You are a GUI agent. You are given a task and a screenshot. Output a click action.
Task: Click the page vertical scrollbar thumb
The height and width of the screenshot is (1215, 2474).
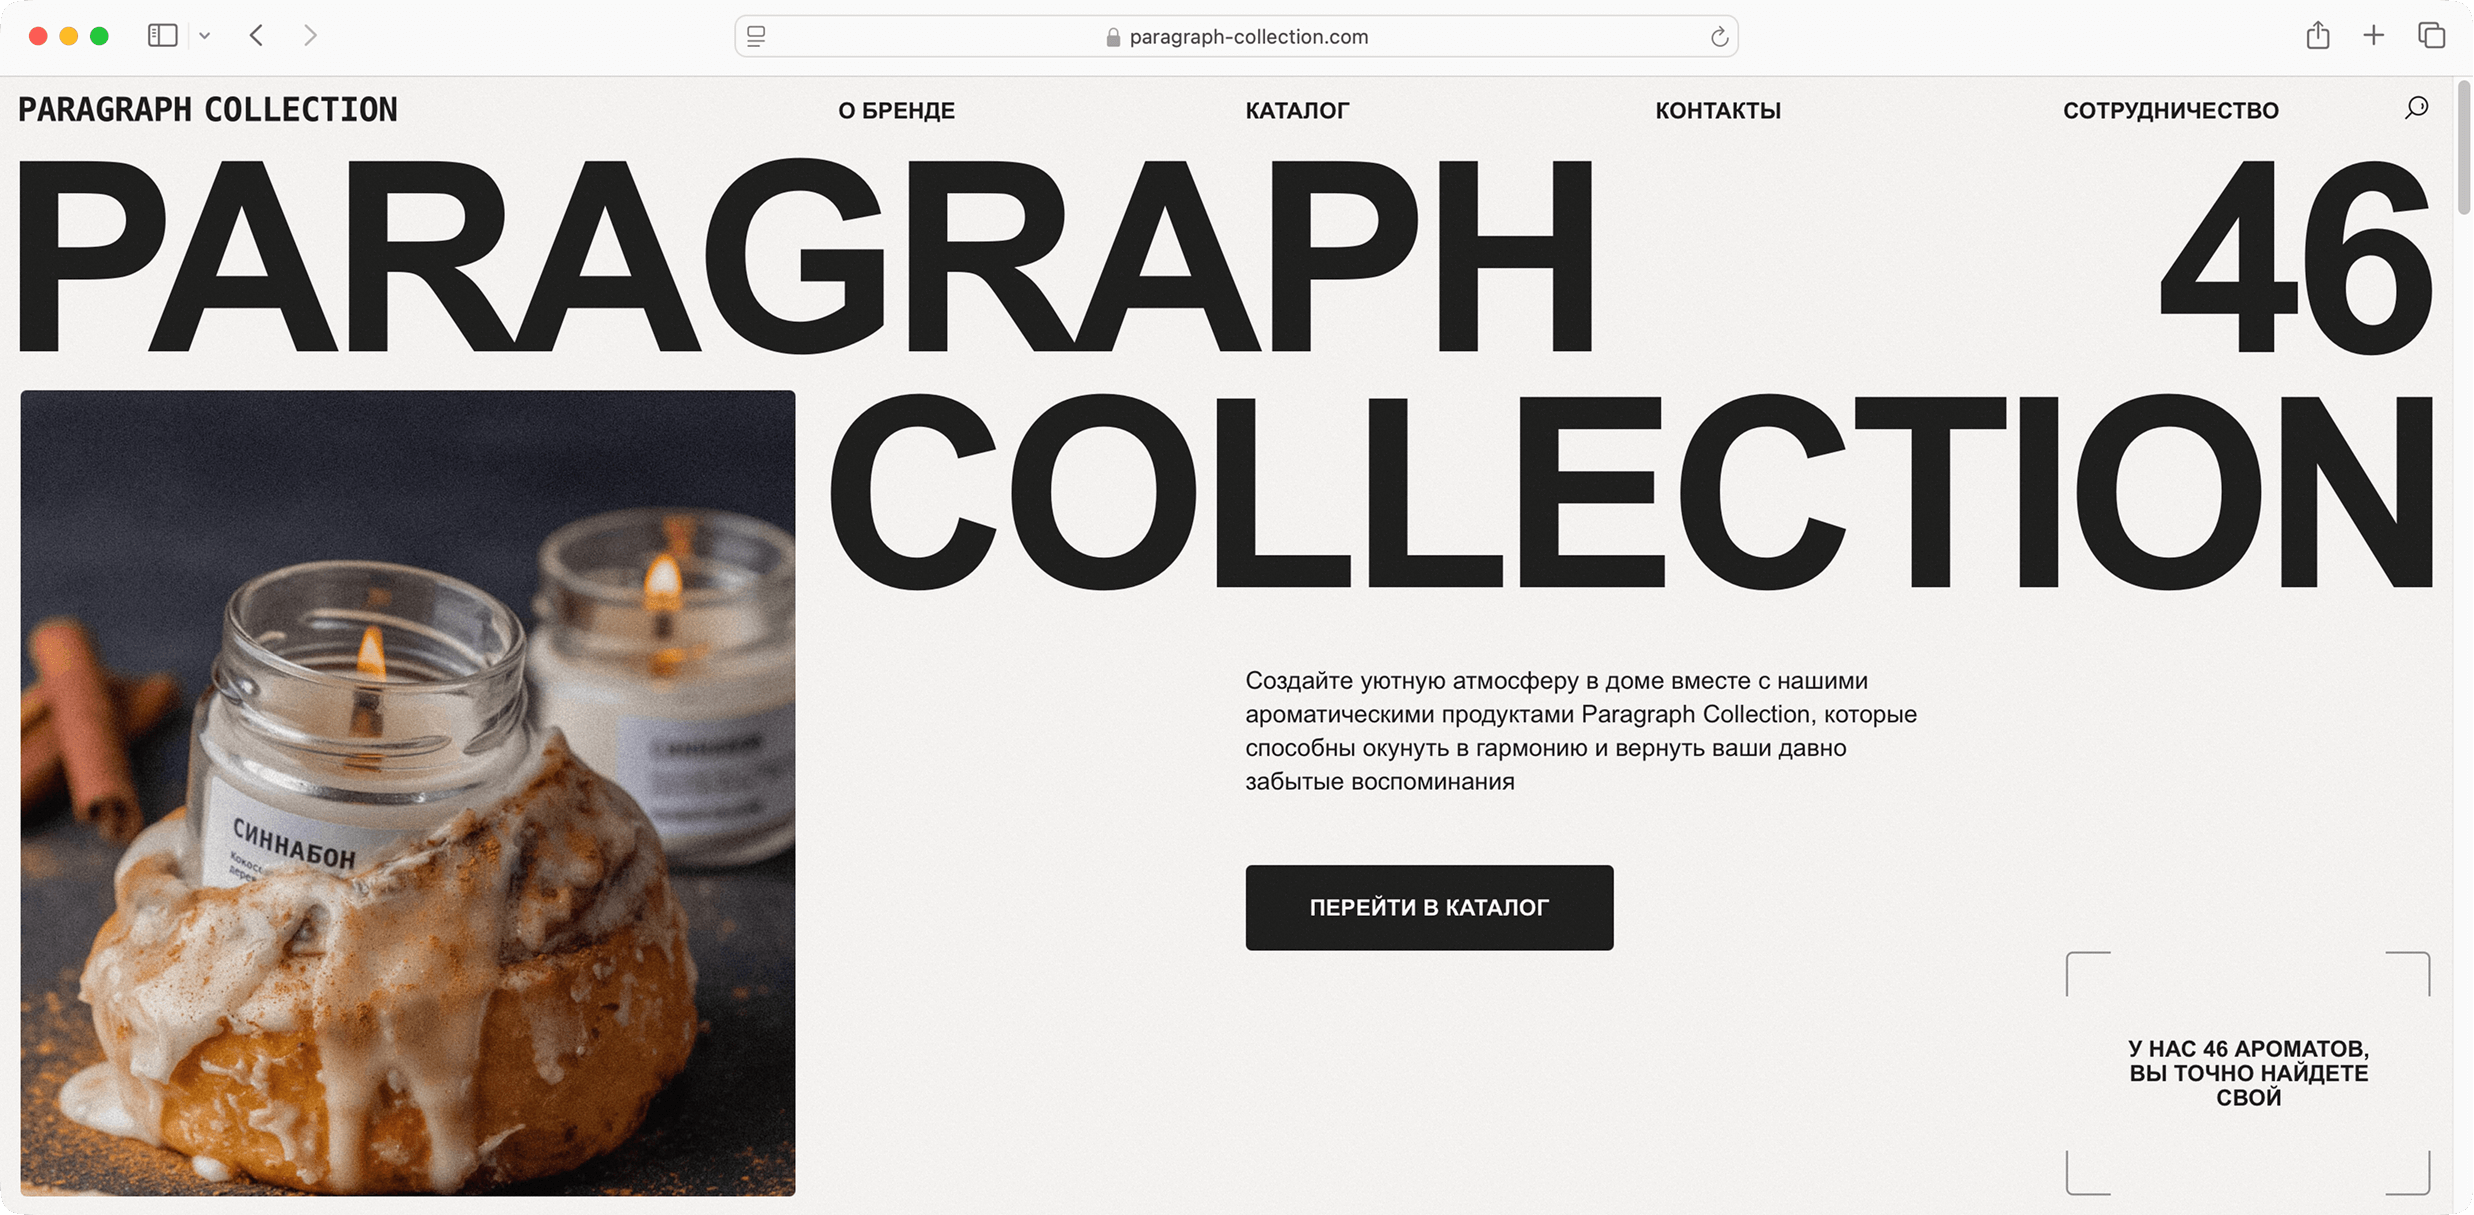click(x=2463, y=148)
